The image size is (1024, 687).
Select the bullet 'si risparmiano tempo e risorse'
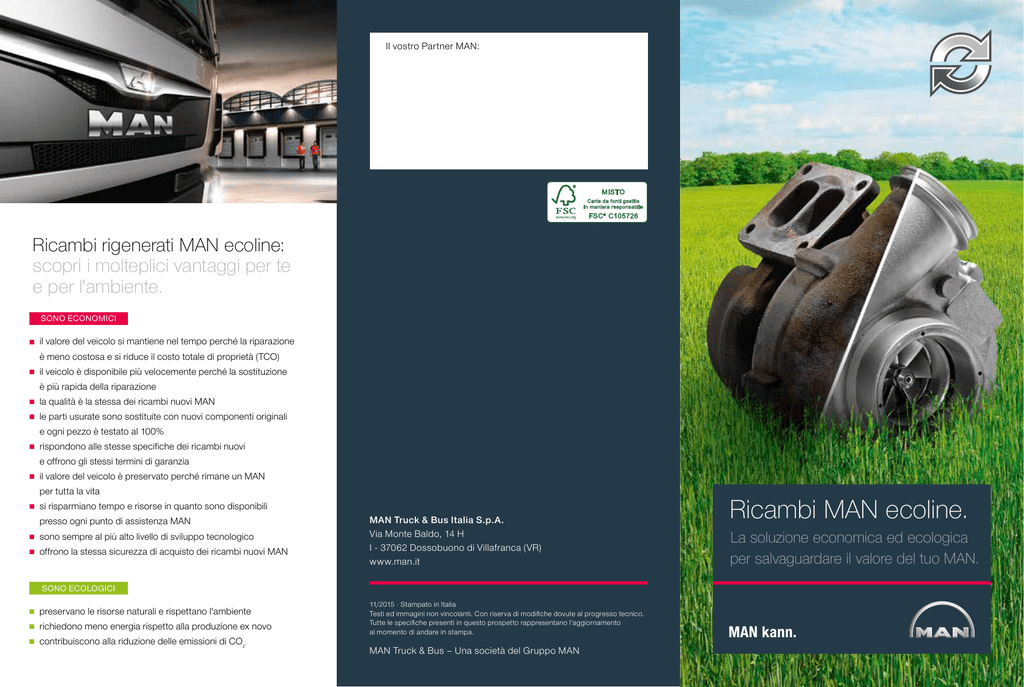pyautogui.click(x=153, y=514)
